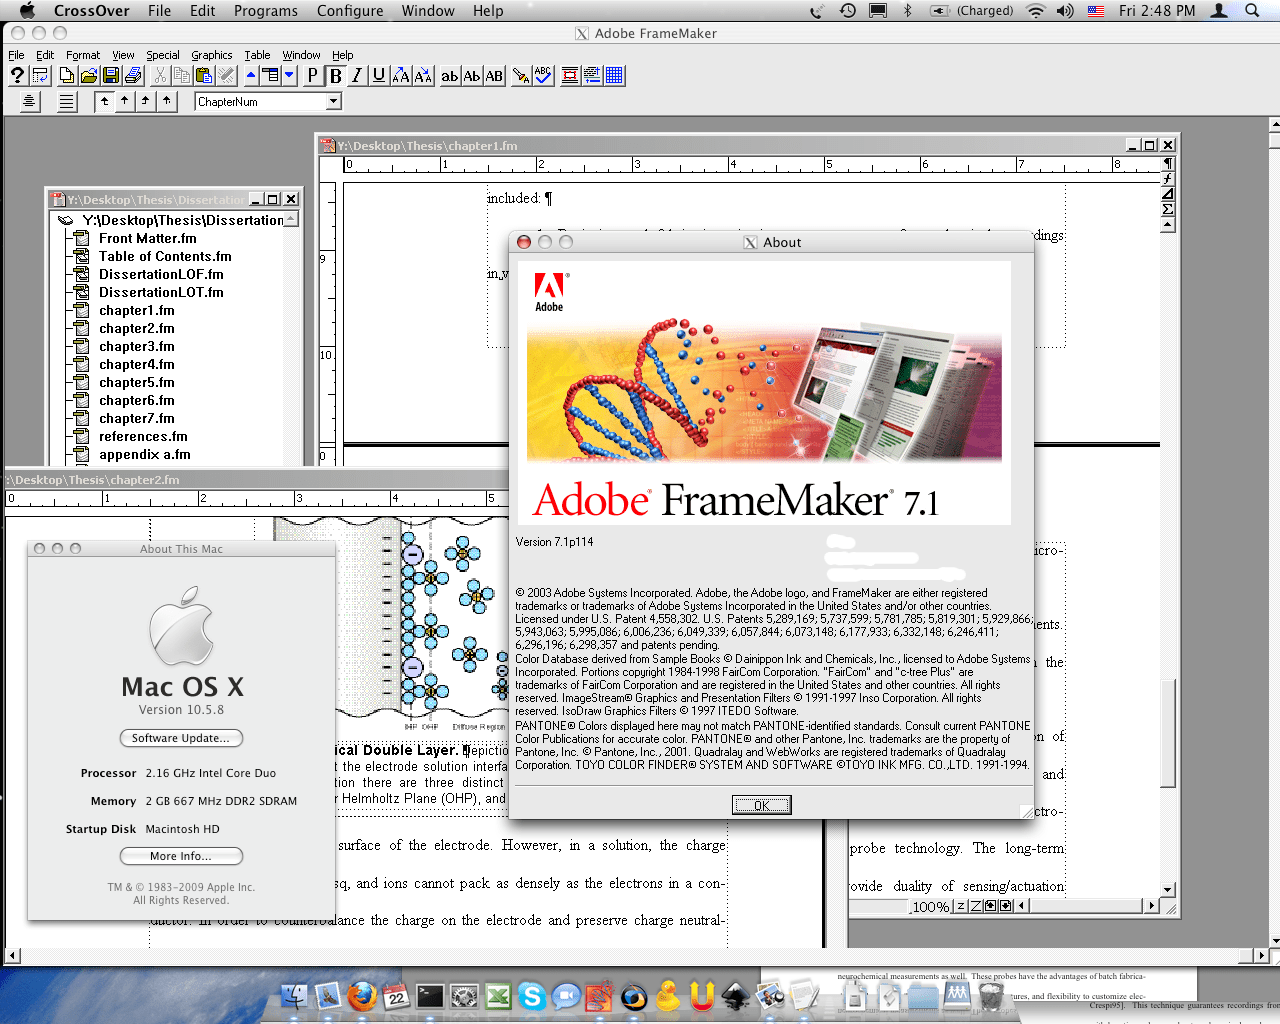Click the ABC spelling checker icon
This screenshot has height=1024, width=1280.
click(543, 75)
